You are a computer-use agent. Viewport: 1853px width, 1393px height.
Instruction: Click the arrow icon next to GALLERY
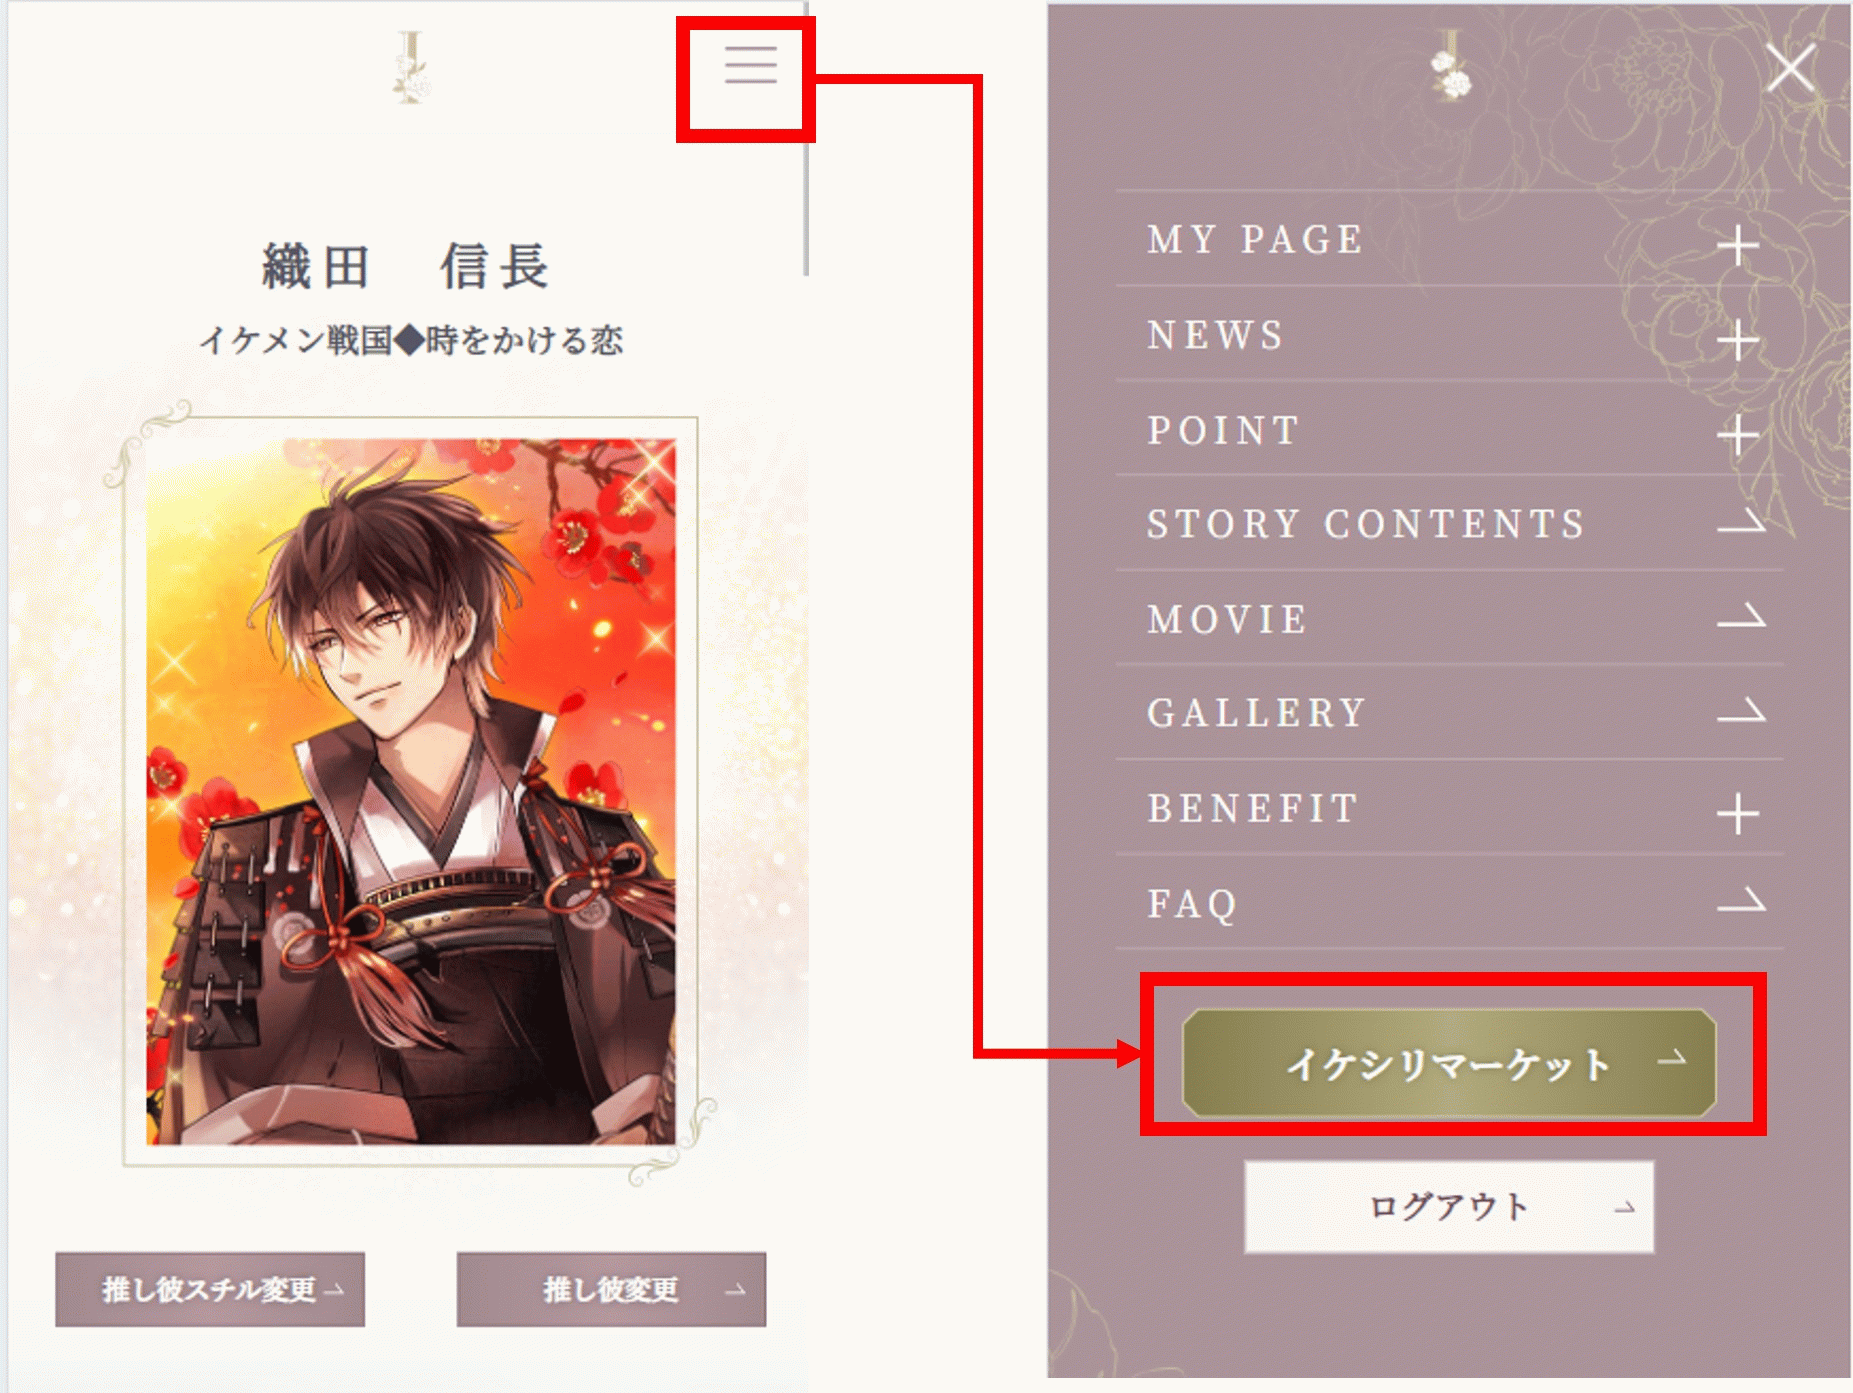pos(1741,711)
